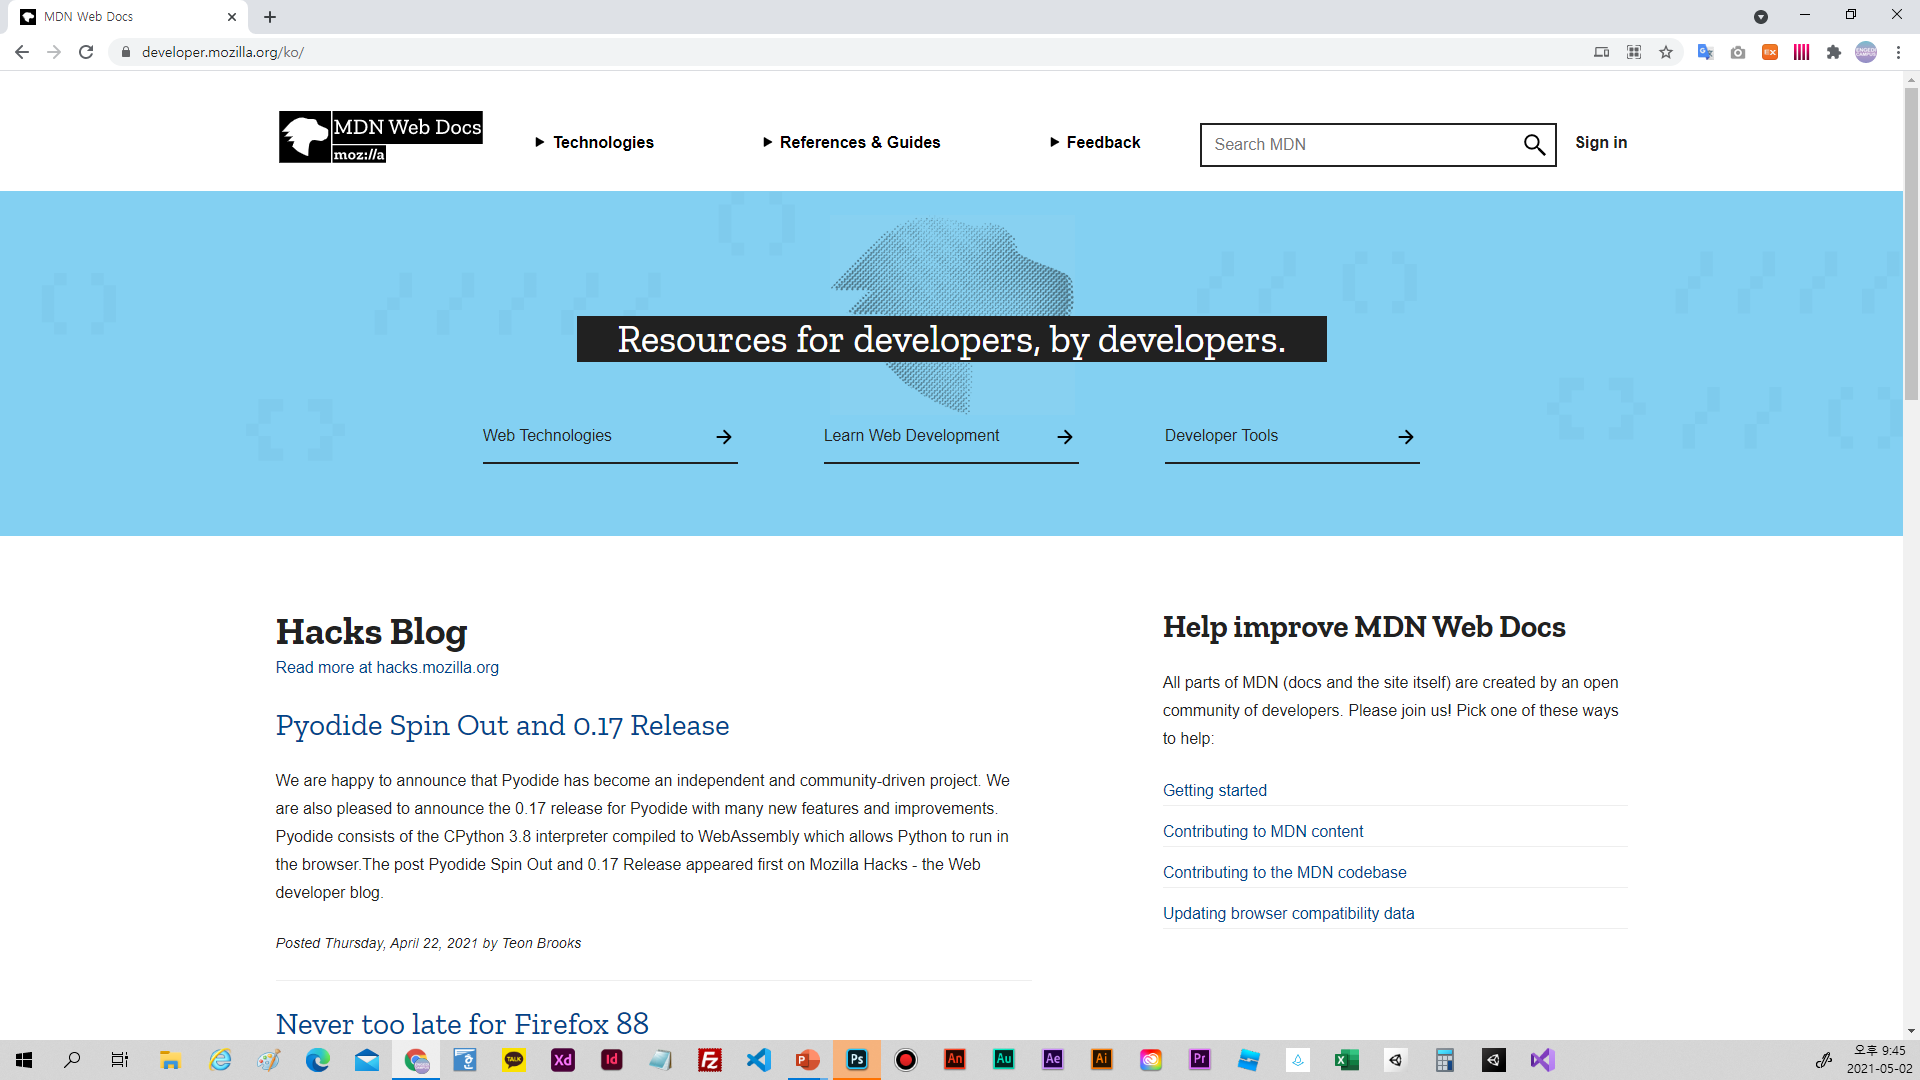Viewport: 1920px width, 1080px height.
Task: Open Never too late for Firefox 88
Action: [x=462, y=1023]
